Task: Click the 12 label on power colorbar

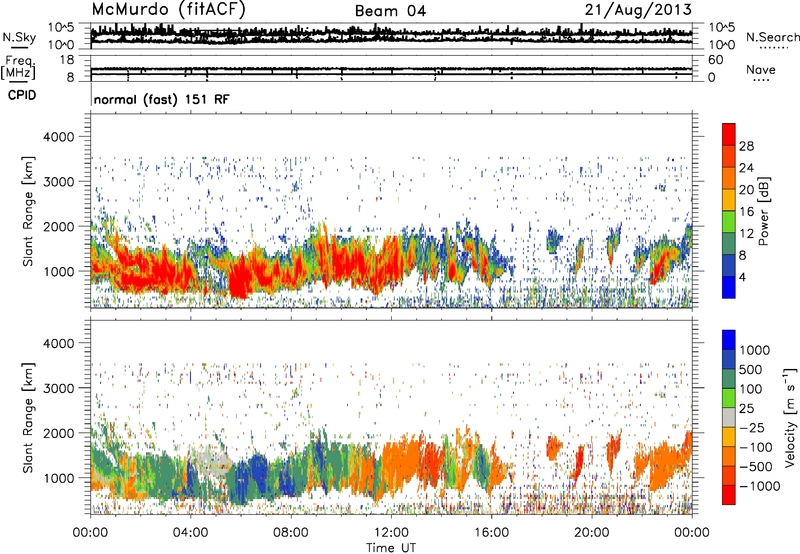Action: [x=746, y=234]
